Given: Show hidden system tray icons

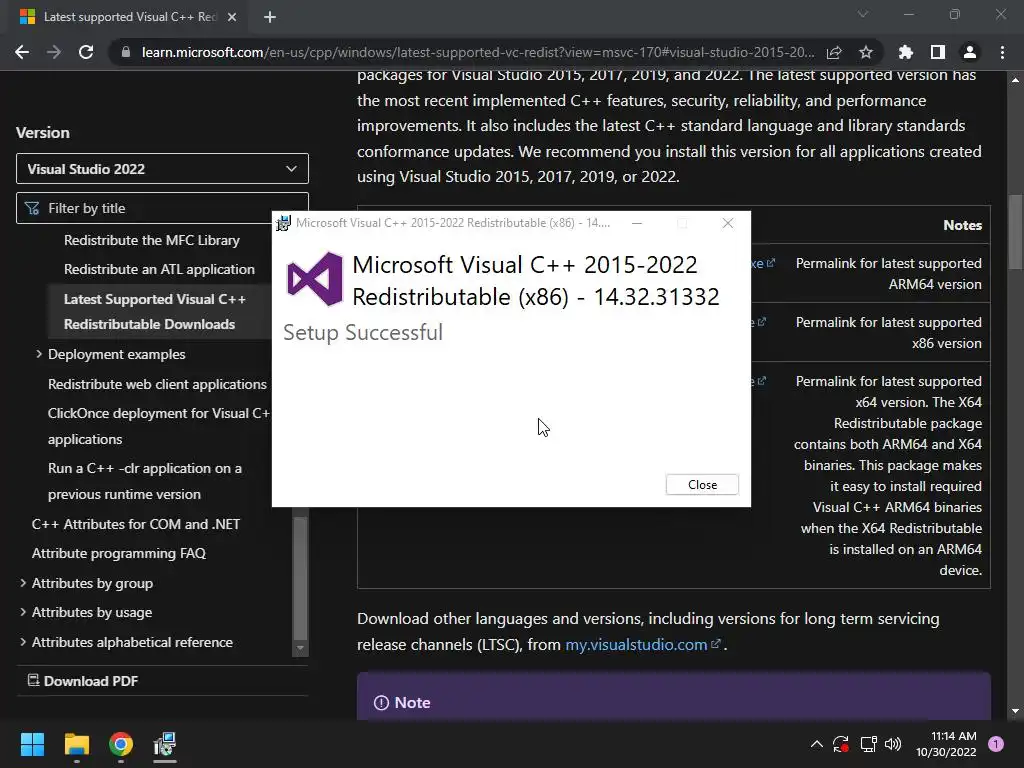Looking at the screenshot, I should [x=816, y=744].
